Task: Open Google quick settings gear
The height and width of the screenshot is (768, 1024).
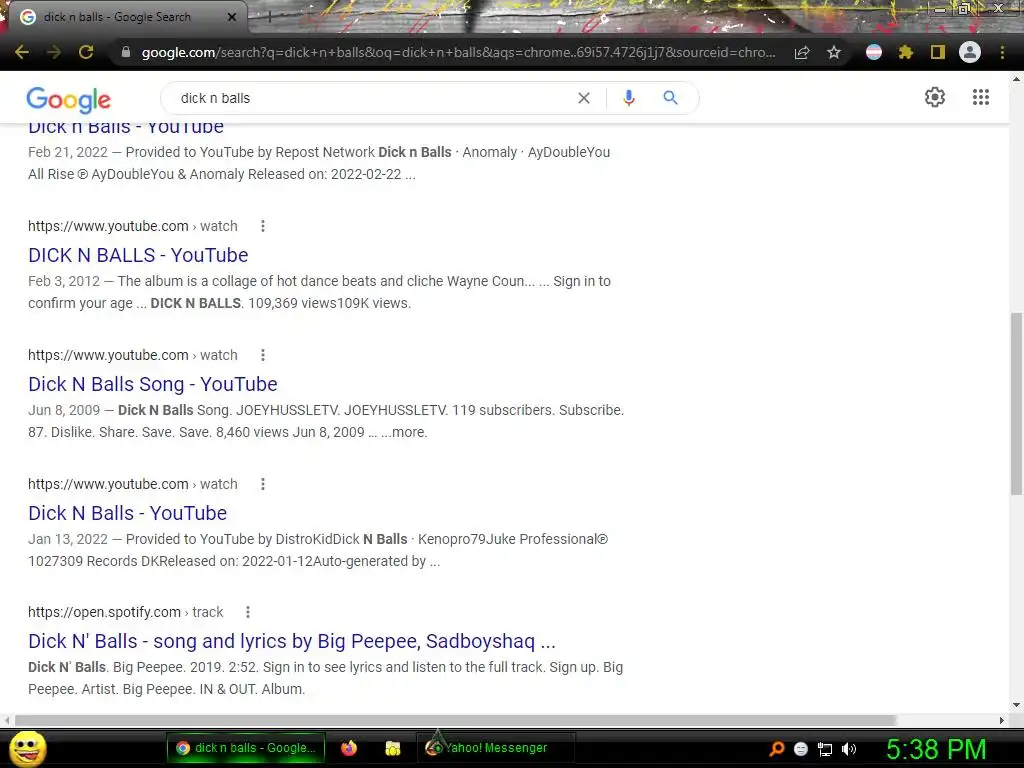Action: click(935, 97)
